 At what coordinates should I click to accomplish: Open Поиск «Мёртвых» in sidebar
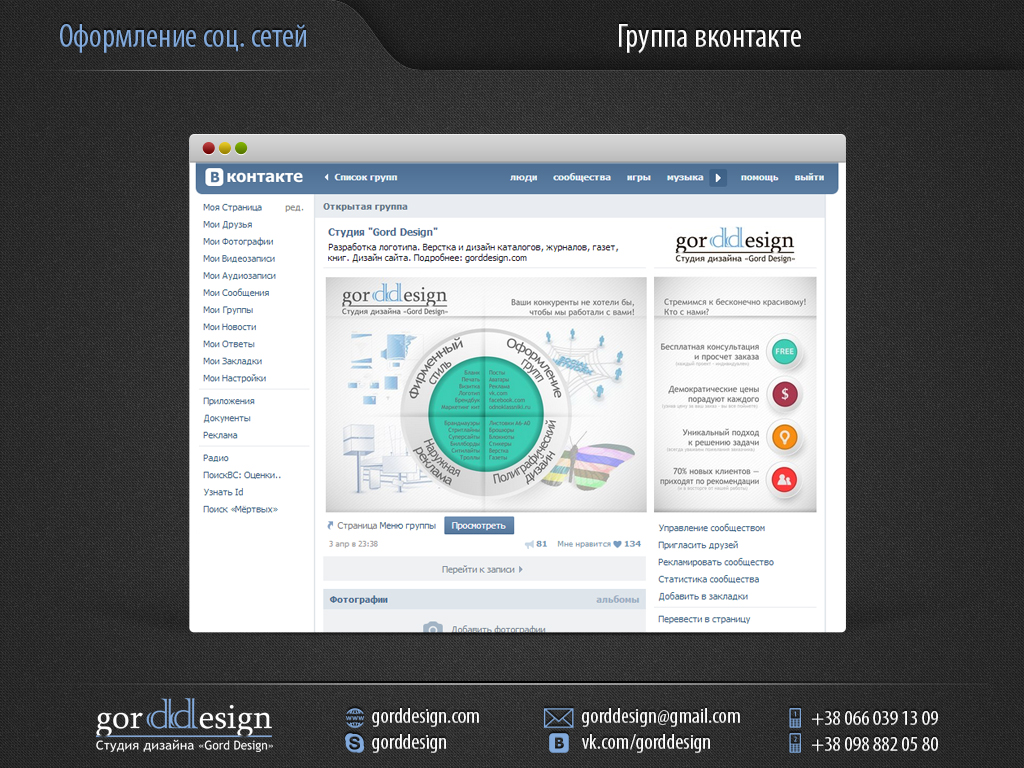[x=240, y=509]
